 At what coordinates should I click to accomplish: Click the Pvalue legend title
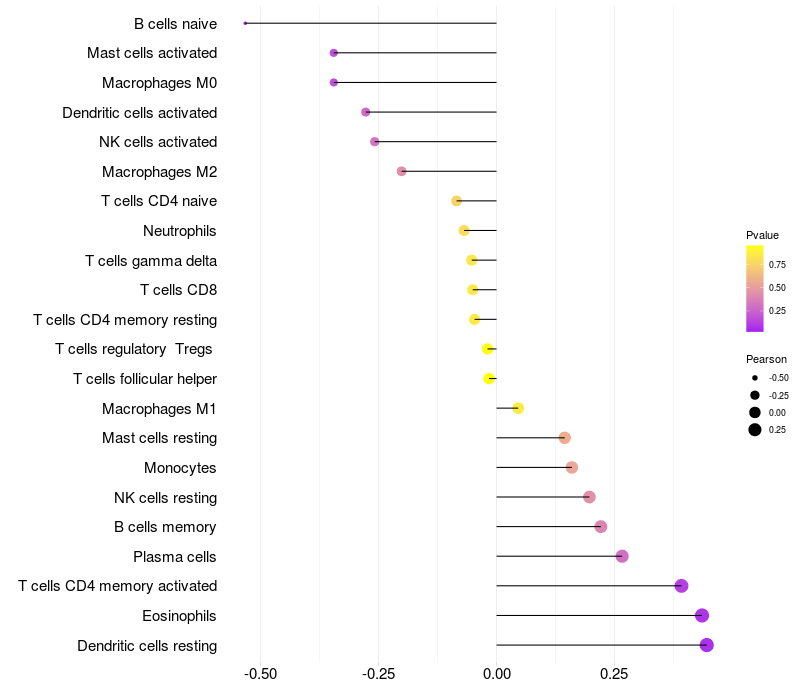[762, 235]
